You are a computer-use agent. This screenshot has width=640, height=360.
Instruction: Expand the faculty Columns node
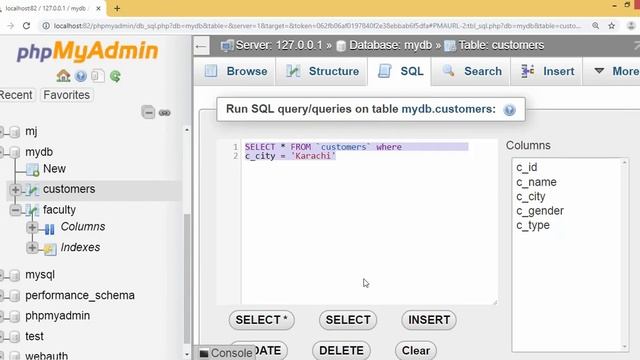pyautogui.click(x=32, y=227)
